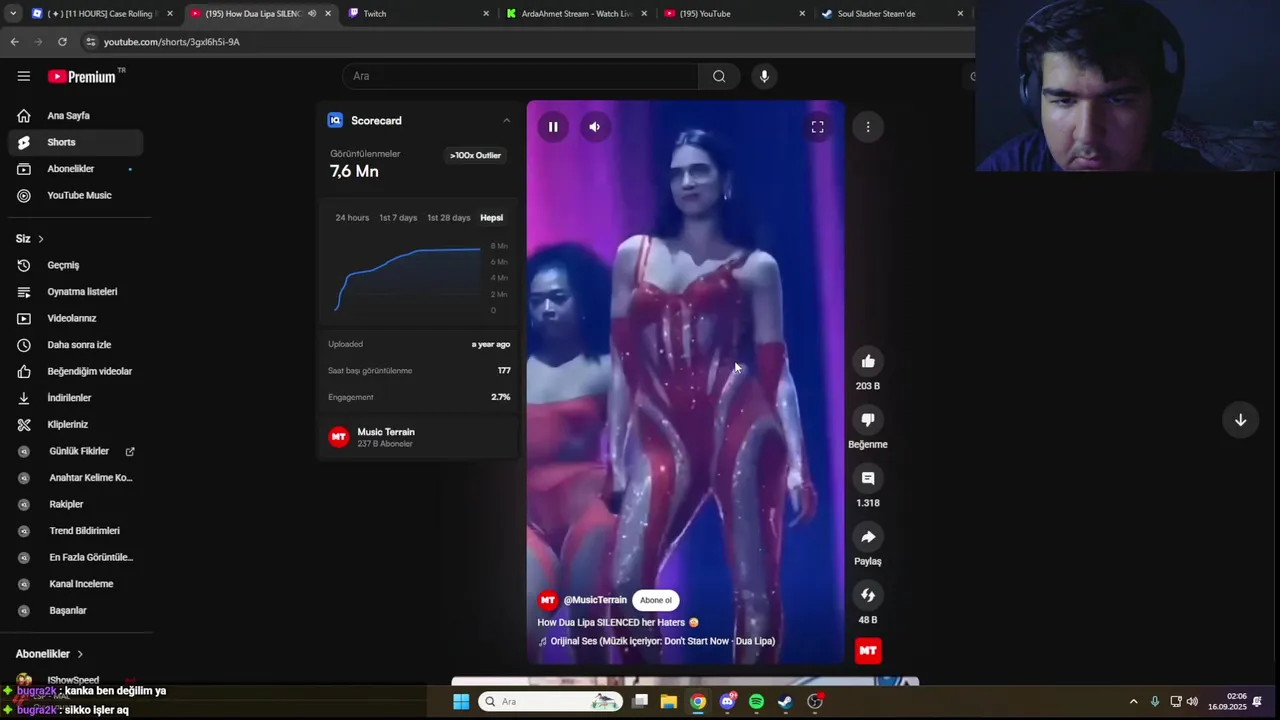Open Trend Bildirimleri sidebar item
1280x720 pixels.
[x=75, y=531]
